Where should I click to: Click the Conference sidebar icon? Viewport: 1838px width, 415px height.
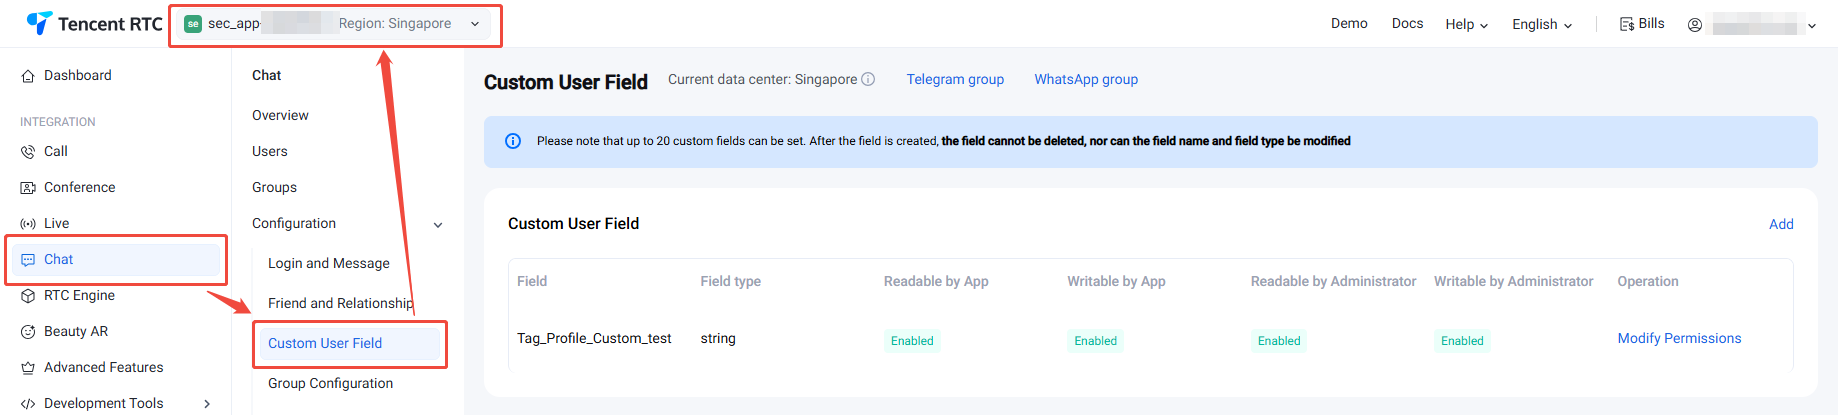(28, 188)
